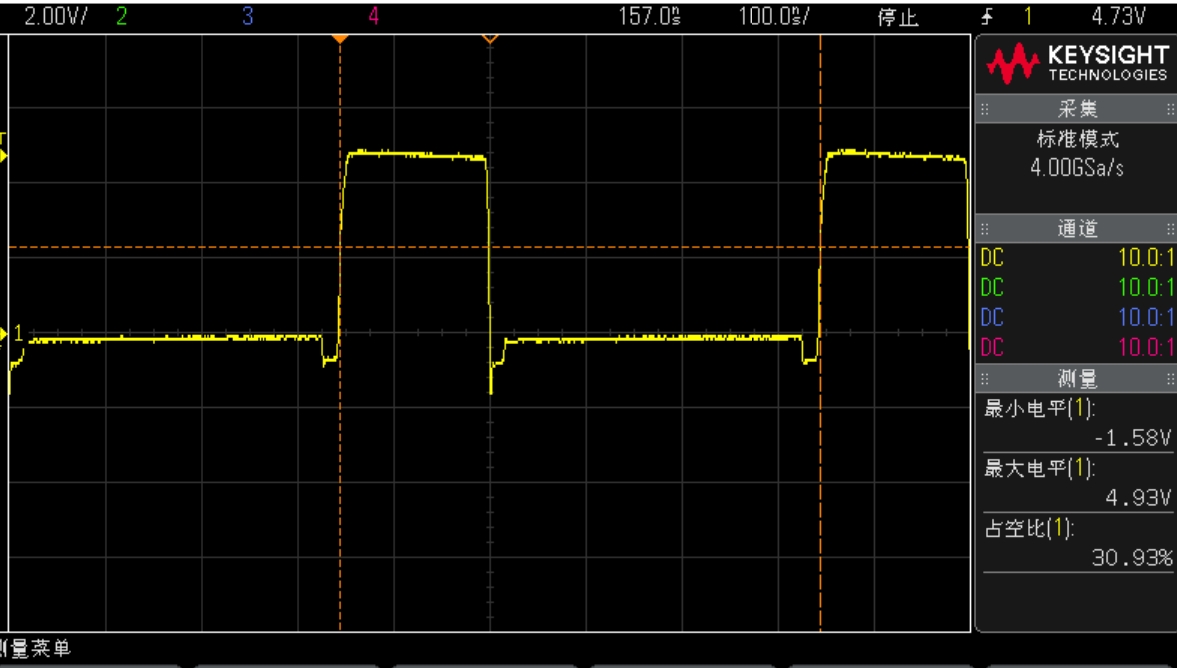
Task: Select channel 2 green indicator
Action: pos(122,17)
